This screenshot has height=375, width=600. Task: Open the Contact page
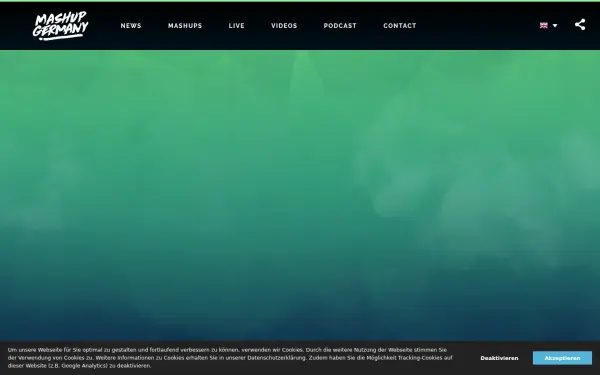(x=399, y=26)
